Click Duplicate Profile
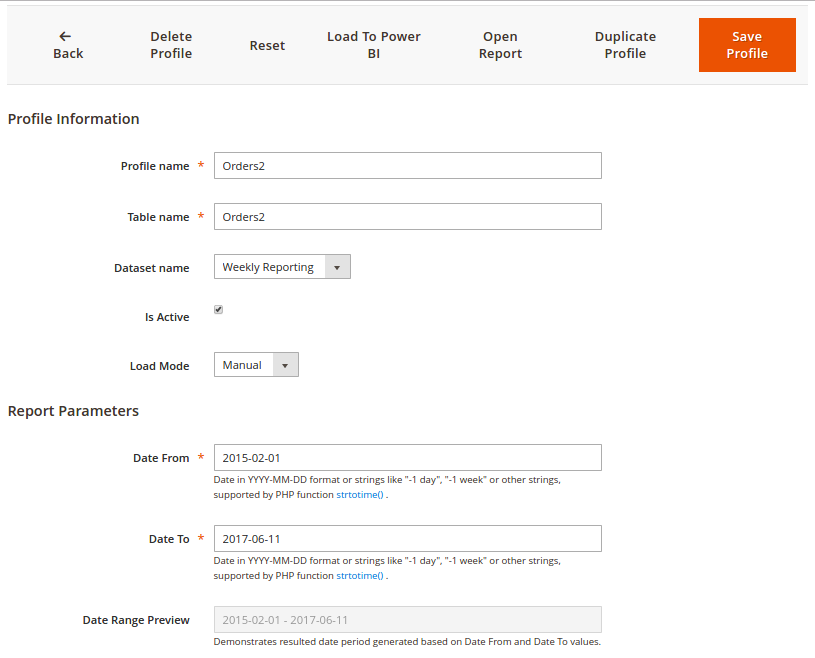Screen dimensions: 815x658 coord(625,45)
